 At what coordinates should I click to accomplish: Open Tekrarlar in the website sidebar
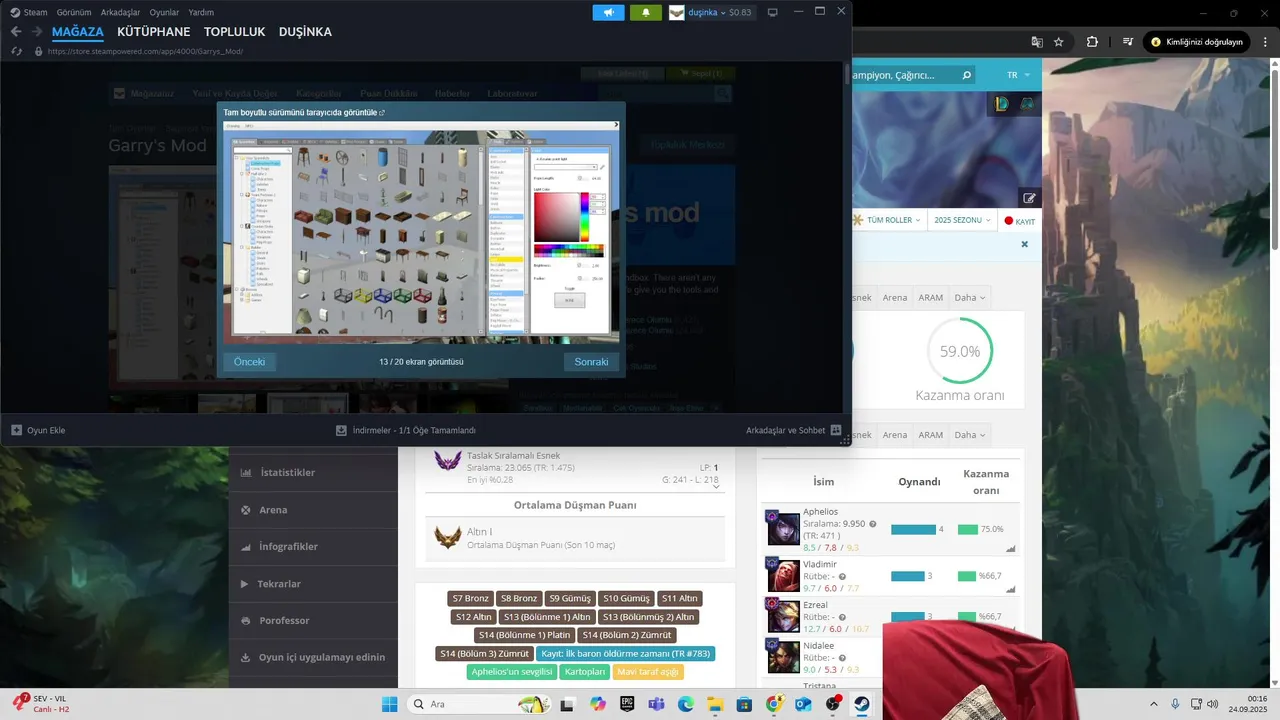coord(313,584)
